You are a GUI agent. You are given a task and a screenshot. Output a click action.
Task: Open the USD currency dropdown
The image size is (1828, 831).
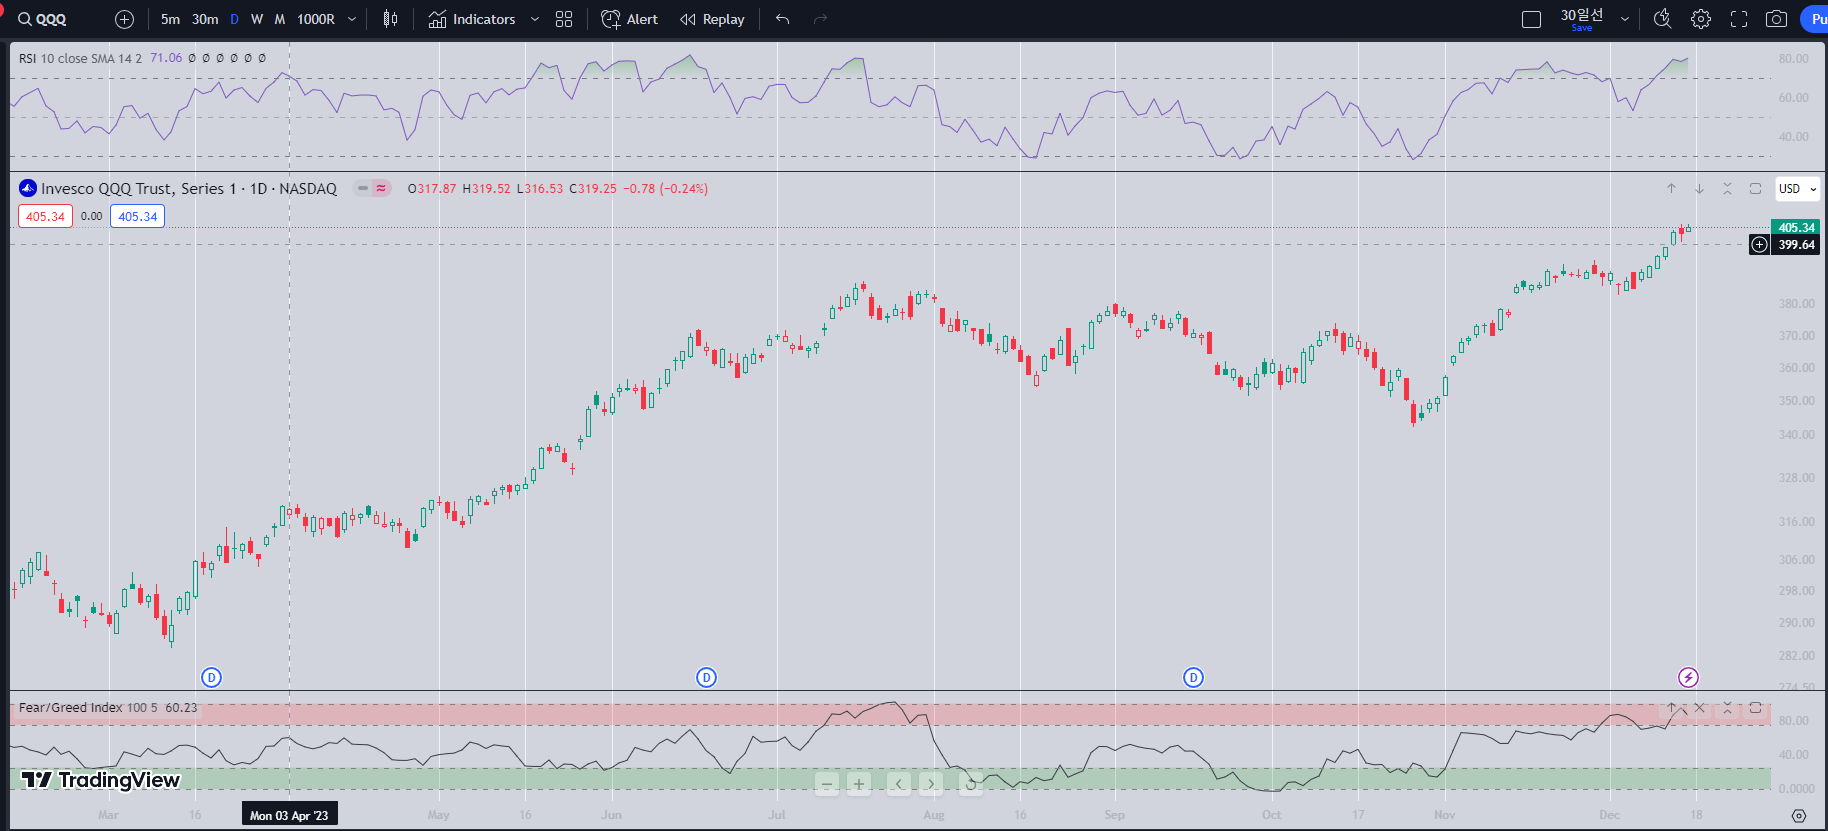tap(1797, 188)
